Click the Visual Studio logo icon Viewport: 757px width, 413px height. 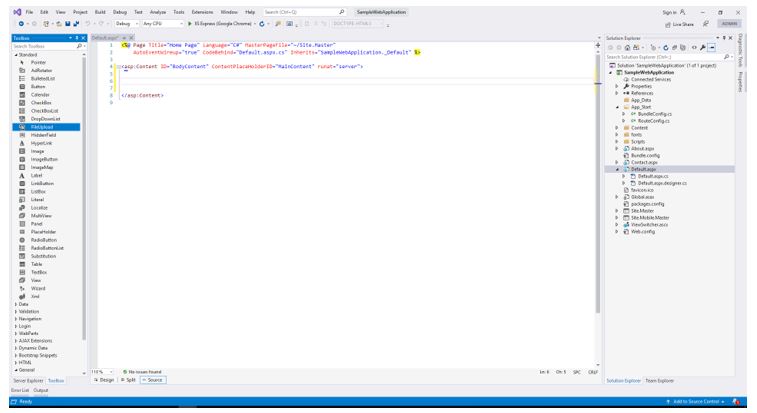pyautogui.click(x=17, y=12)
